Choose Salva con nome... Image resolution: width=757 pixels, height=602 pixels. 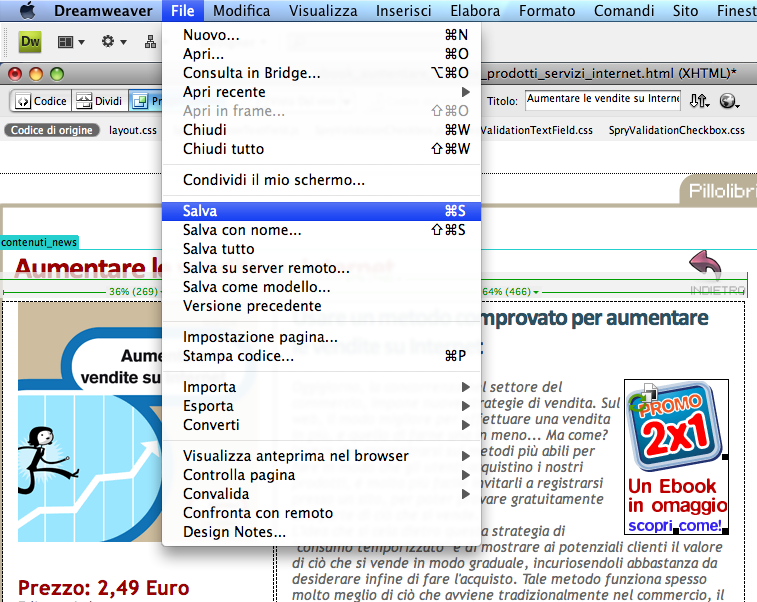321,230
